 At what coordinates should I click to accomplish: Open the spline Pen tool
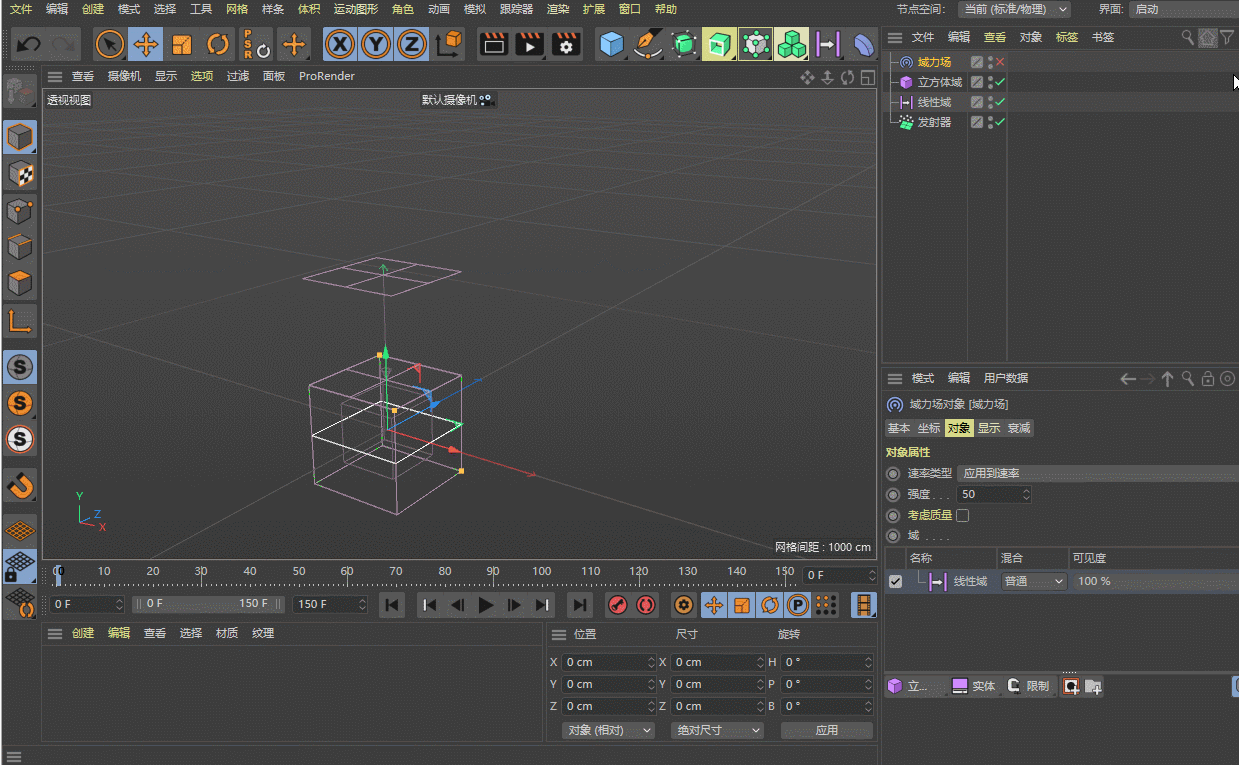coord(649,45)
